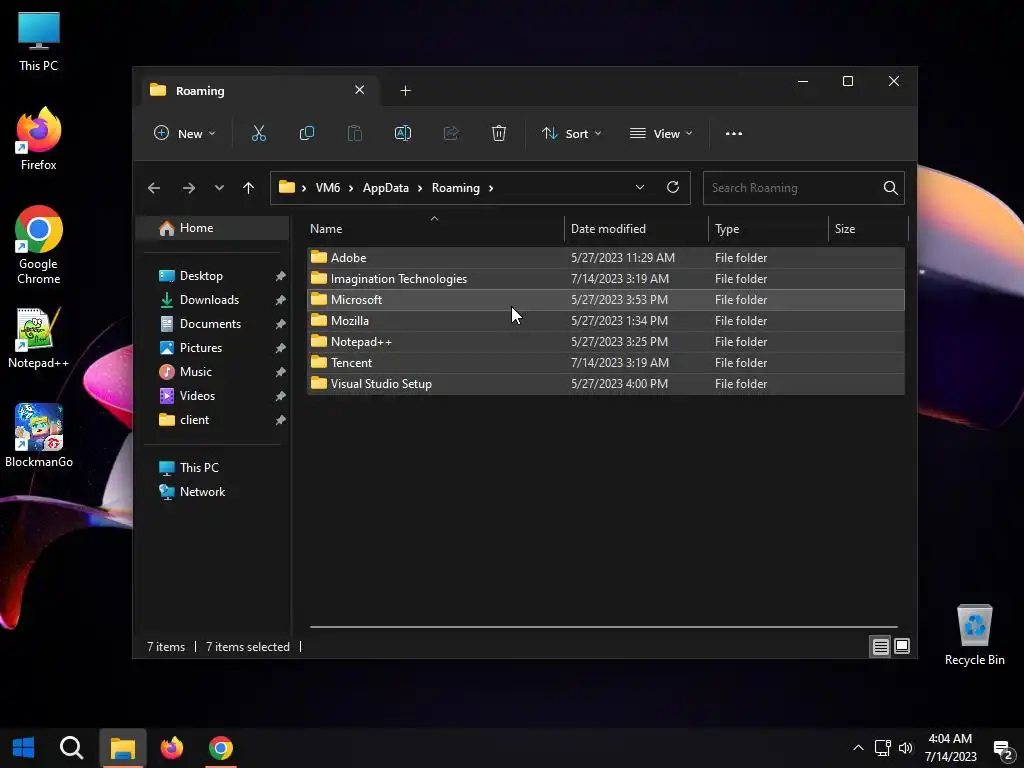Unpin Desktop using its pin icon

pos(281,276)
